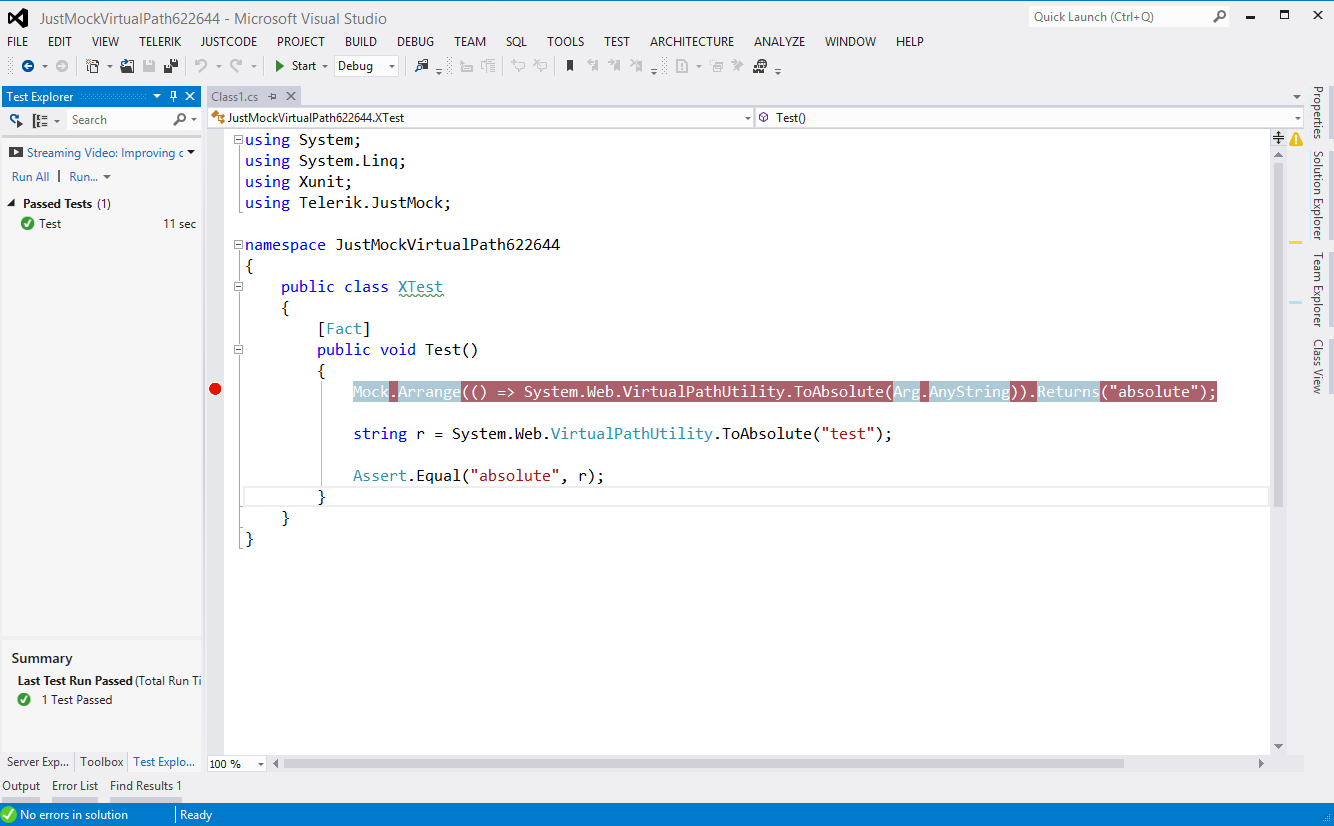Image resolution: width=1334 pixels, height=826 pixels.
Task: Click the bookmark toolbar icon
Action: click(570, 66)
